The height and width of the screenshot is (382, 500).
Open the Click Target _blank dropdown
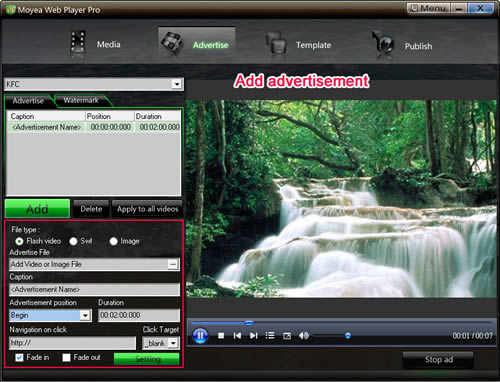pyautogui.click(x=173, y=343)
